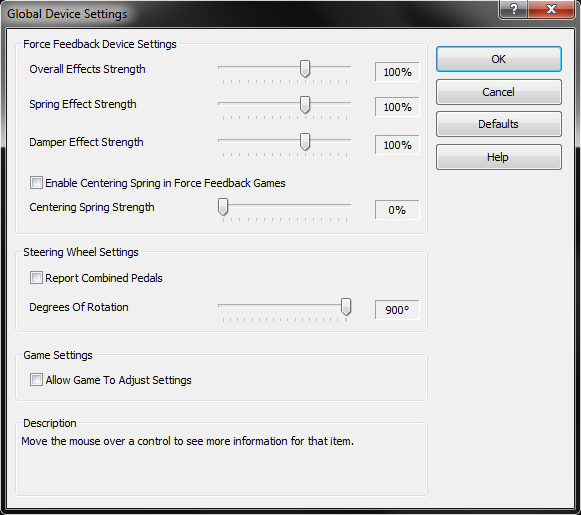
Task: Click the Centering Spring Strength slider thumb
Action: coord(223,207)
